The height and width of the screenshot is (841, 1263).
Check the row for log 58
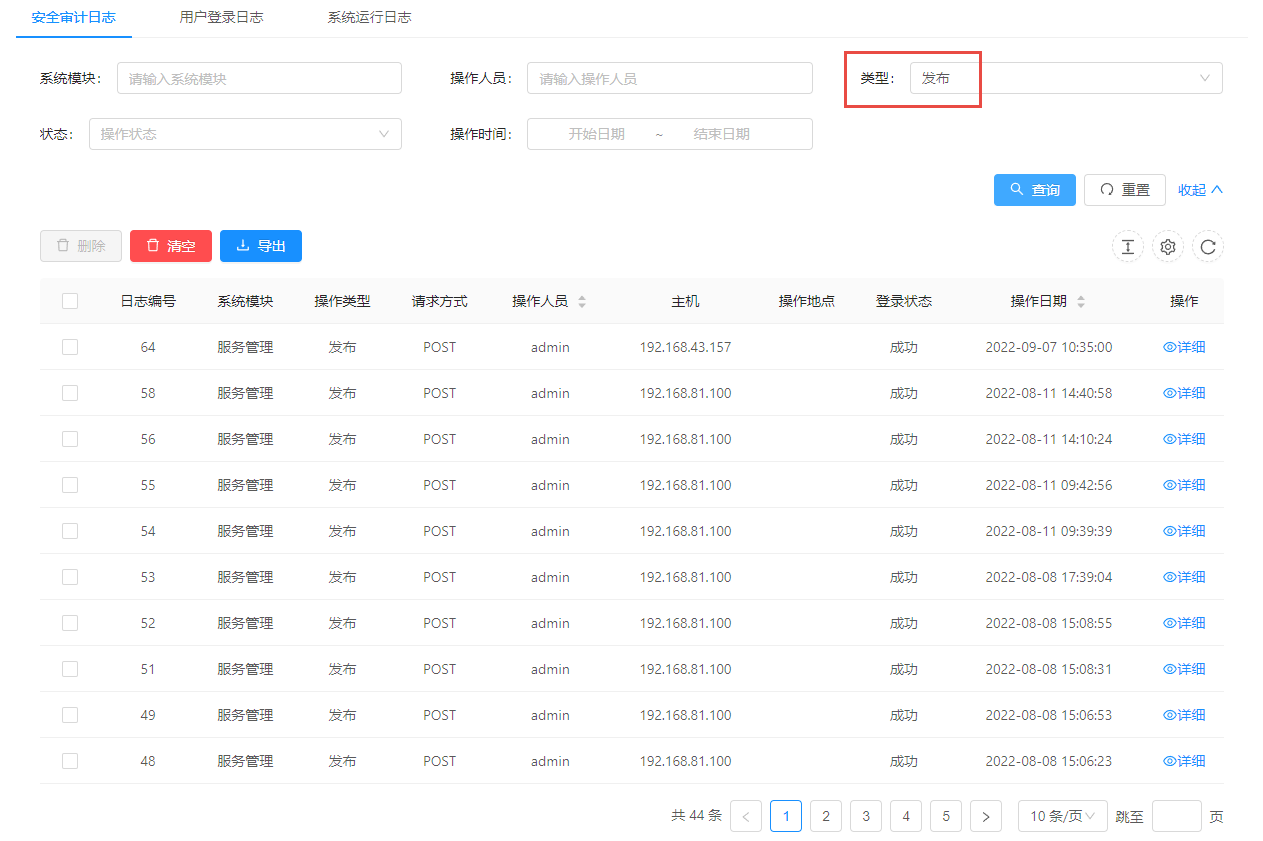coord(70,393)
